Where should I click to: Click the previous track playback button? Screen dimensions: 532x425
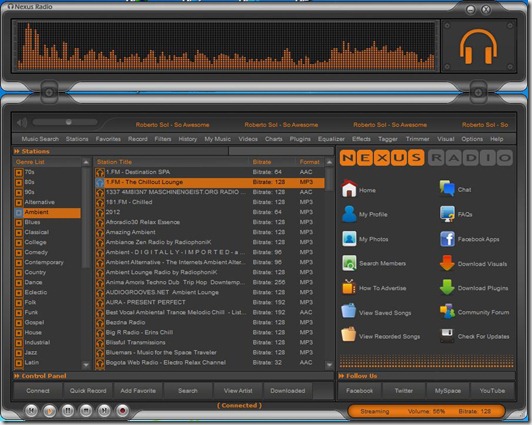31,411
